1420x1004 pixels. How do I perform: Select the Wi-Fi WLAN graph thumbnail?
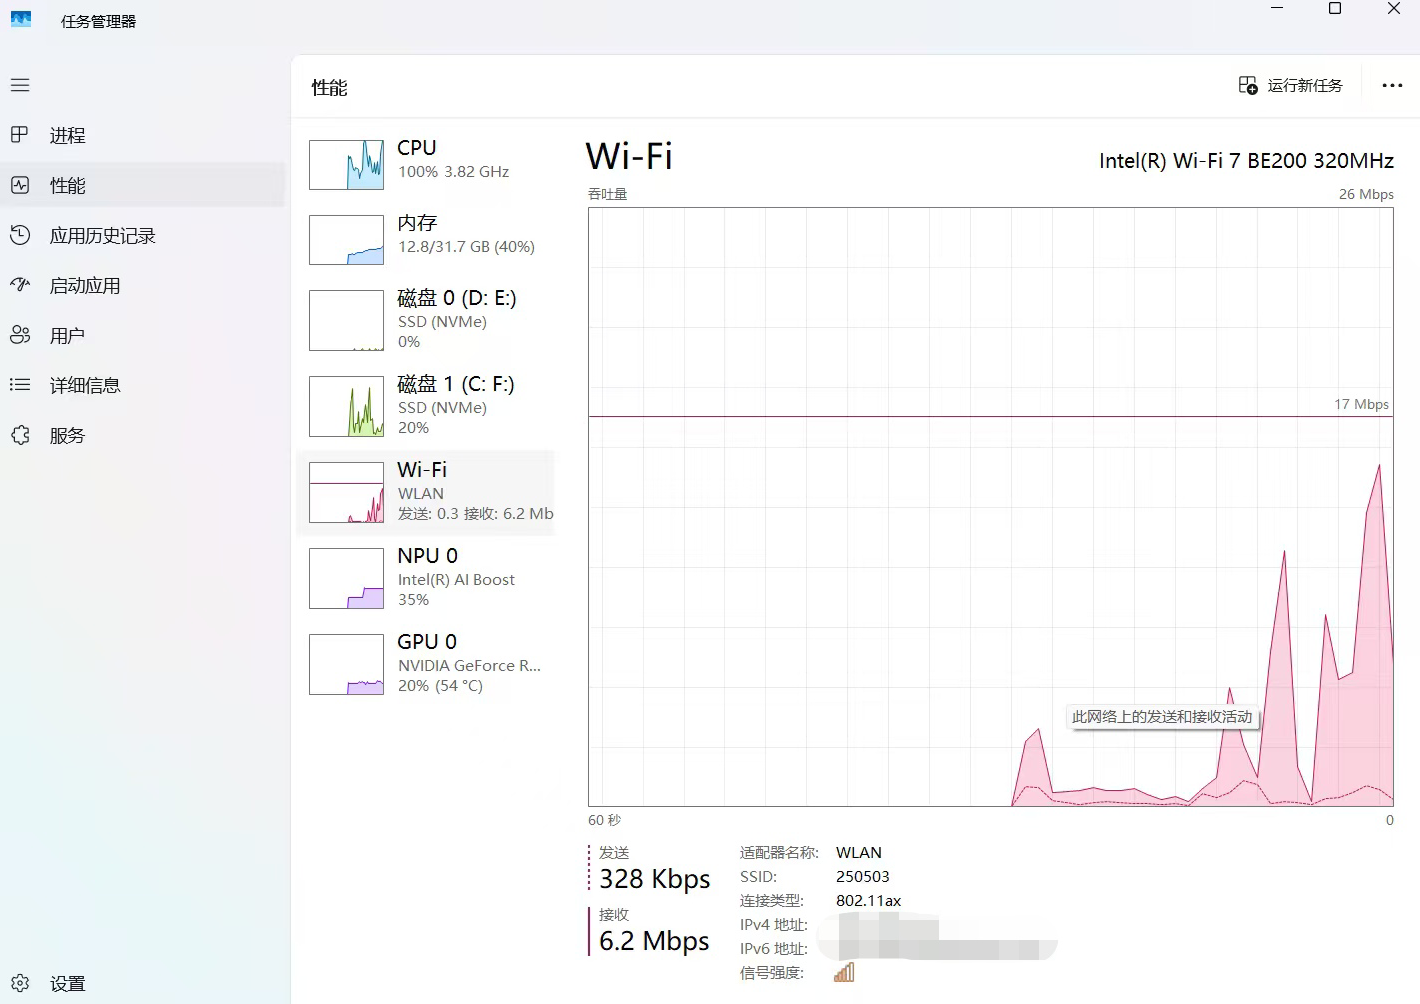click(x=346, y=492)
